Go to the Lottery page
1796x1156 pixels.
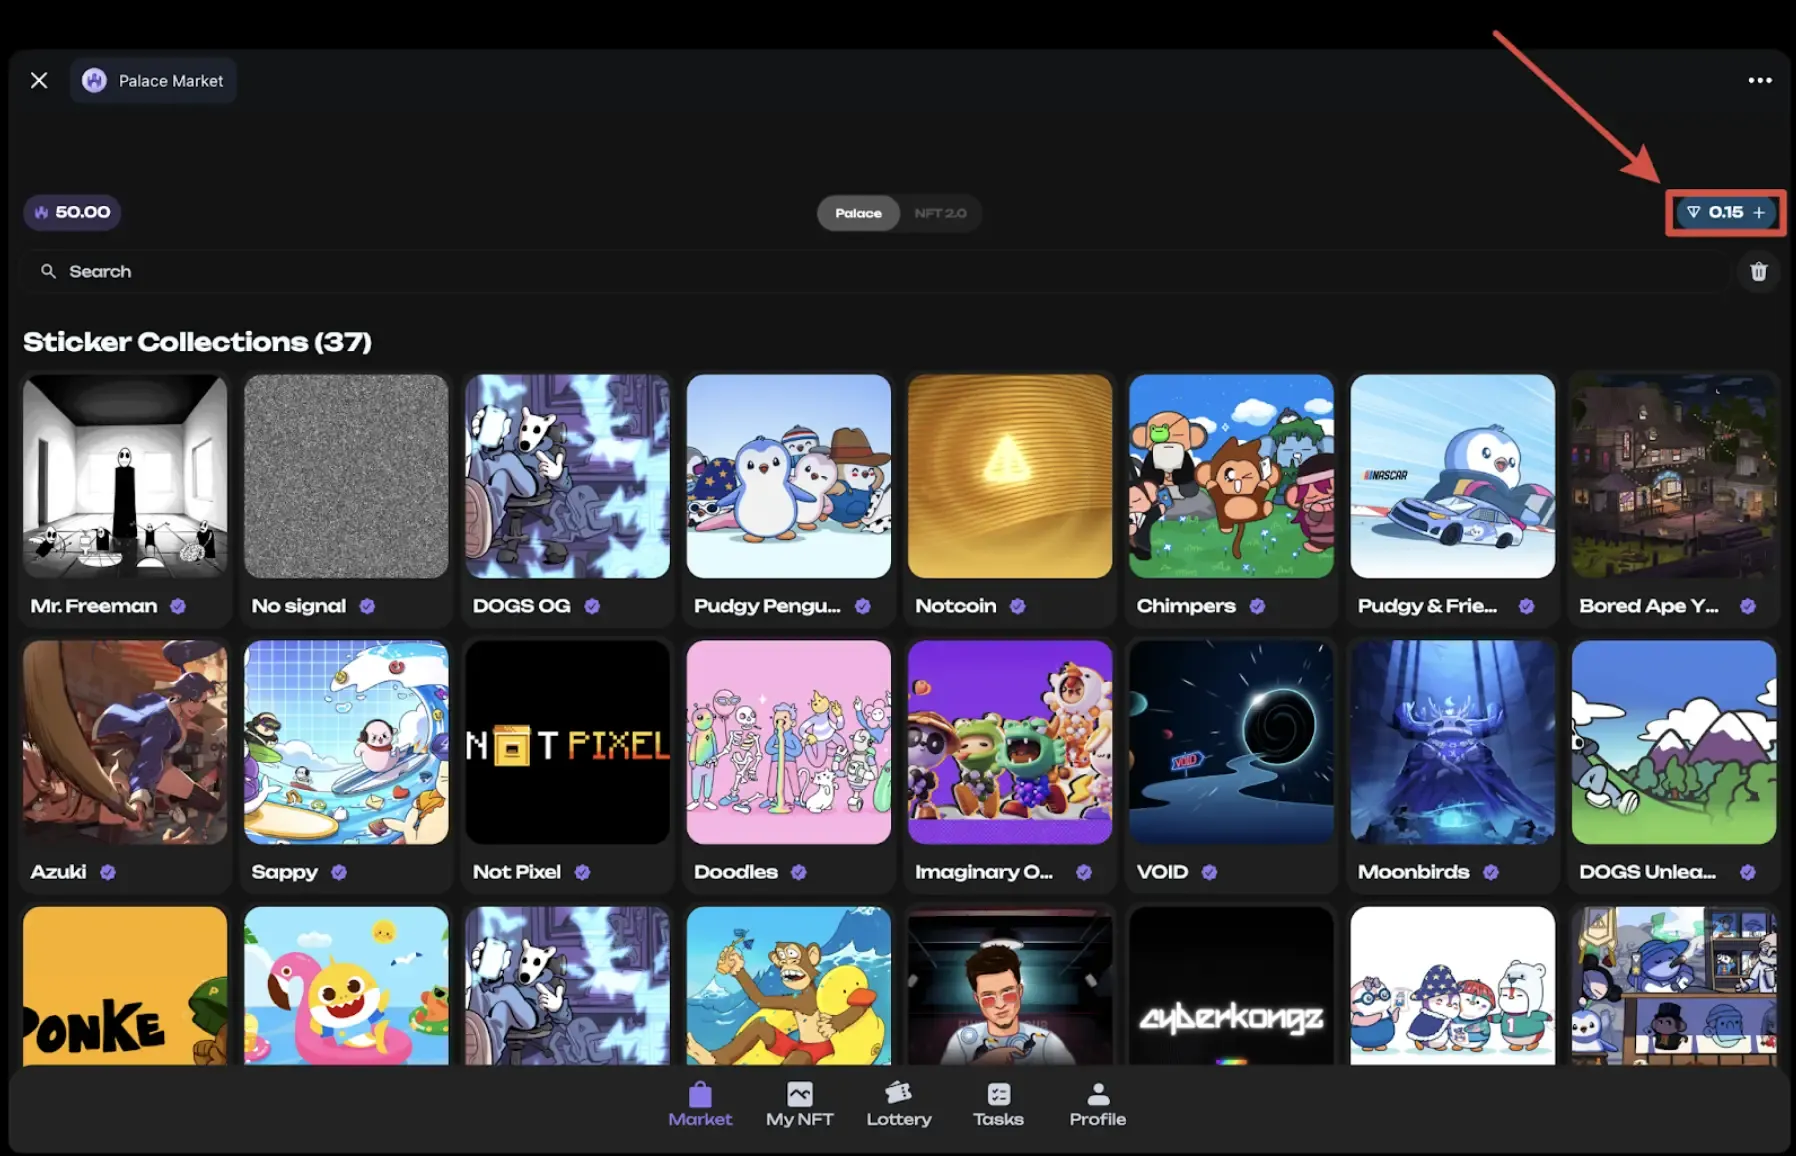(898, 1104)
